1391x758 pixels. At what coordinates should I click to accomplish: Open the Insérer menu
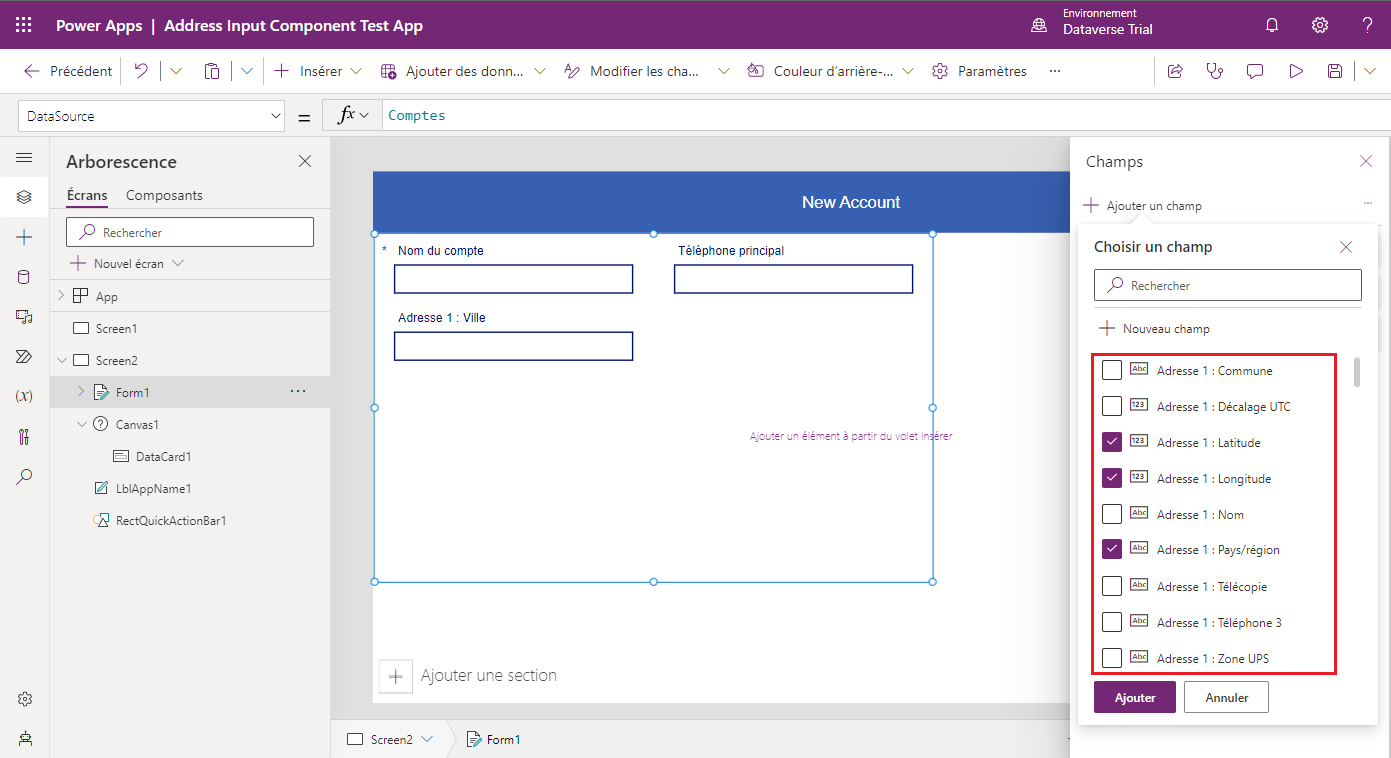(318, 71)
